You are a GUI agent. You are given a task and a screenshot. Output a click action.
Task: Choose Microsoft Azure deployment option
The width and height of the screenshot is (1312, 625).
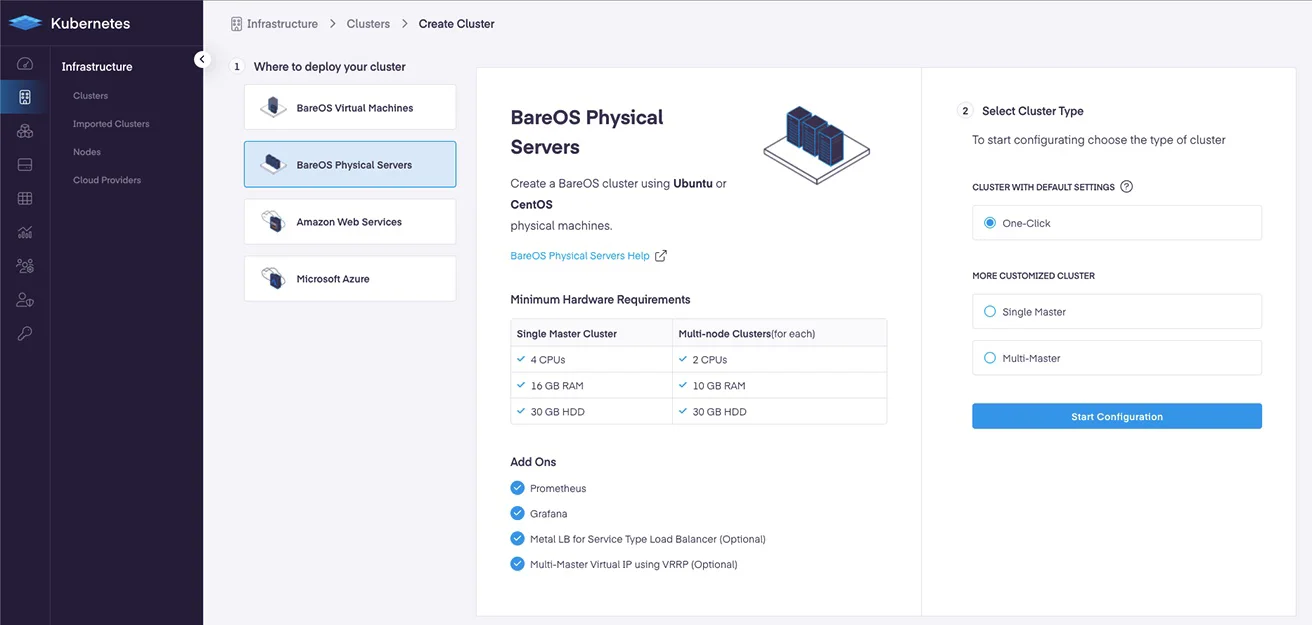[350, 279]
